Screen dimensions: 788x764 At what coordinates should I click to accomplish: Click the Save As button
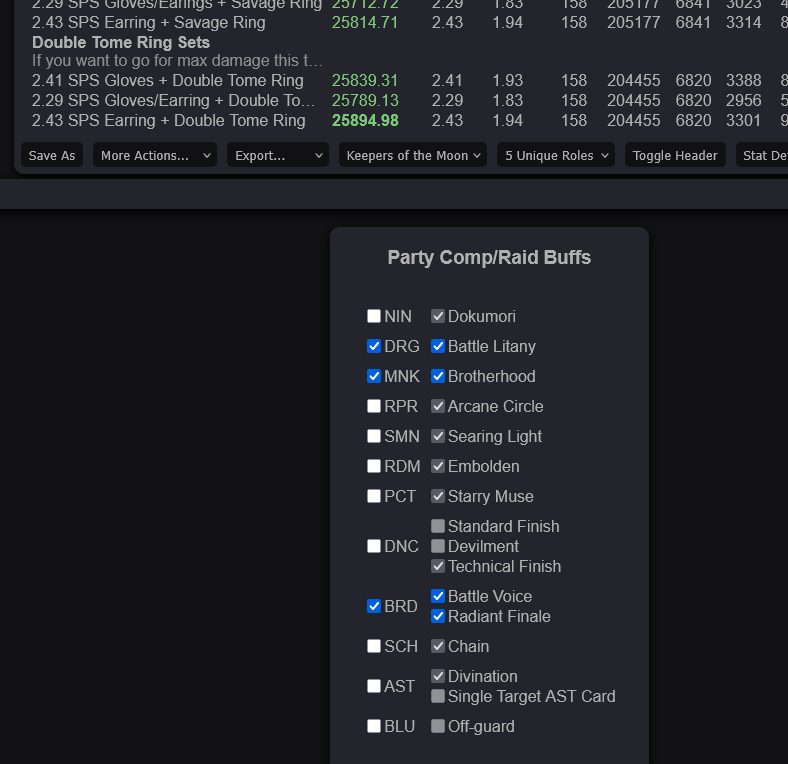[x=52, y=155]
